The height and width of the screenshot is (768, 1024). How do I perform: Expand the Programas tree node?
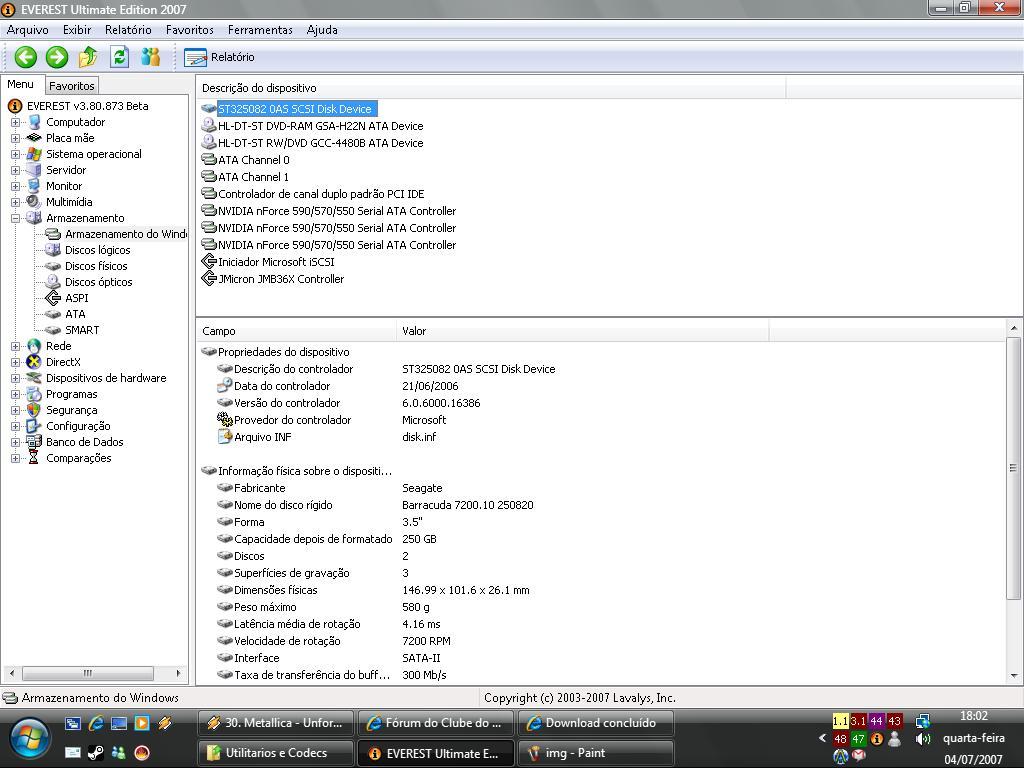[15, 394]
